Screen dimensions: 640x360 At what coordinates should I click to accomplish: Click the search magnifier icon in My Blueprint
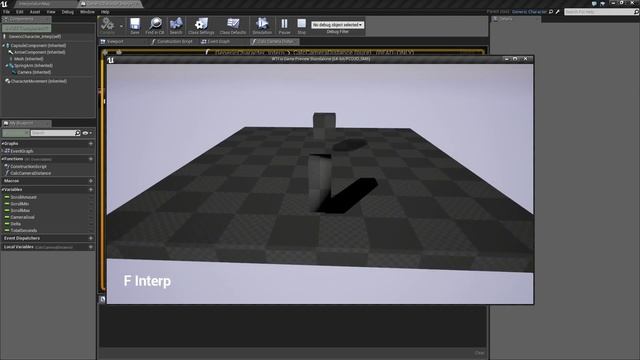point(78,133)
